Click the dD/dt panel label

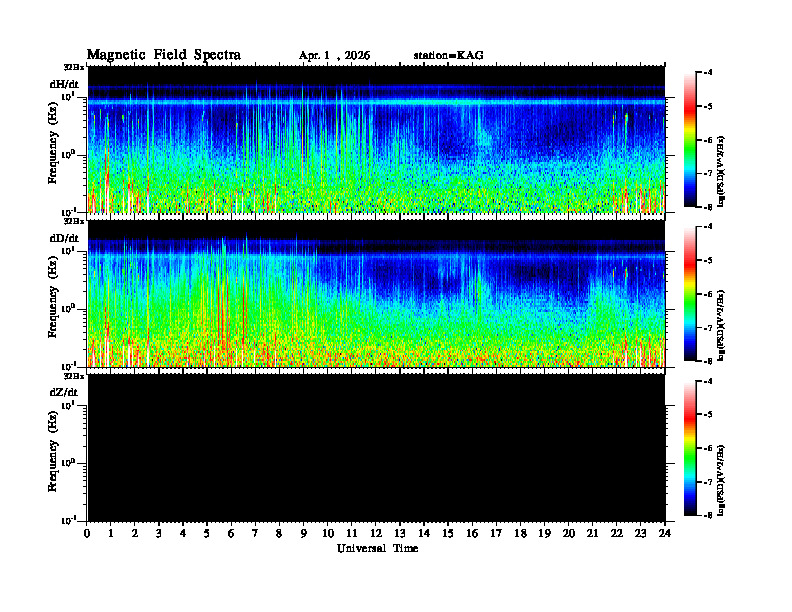click(x=64, y=238)
